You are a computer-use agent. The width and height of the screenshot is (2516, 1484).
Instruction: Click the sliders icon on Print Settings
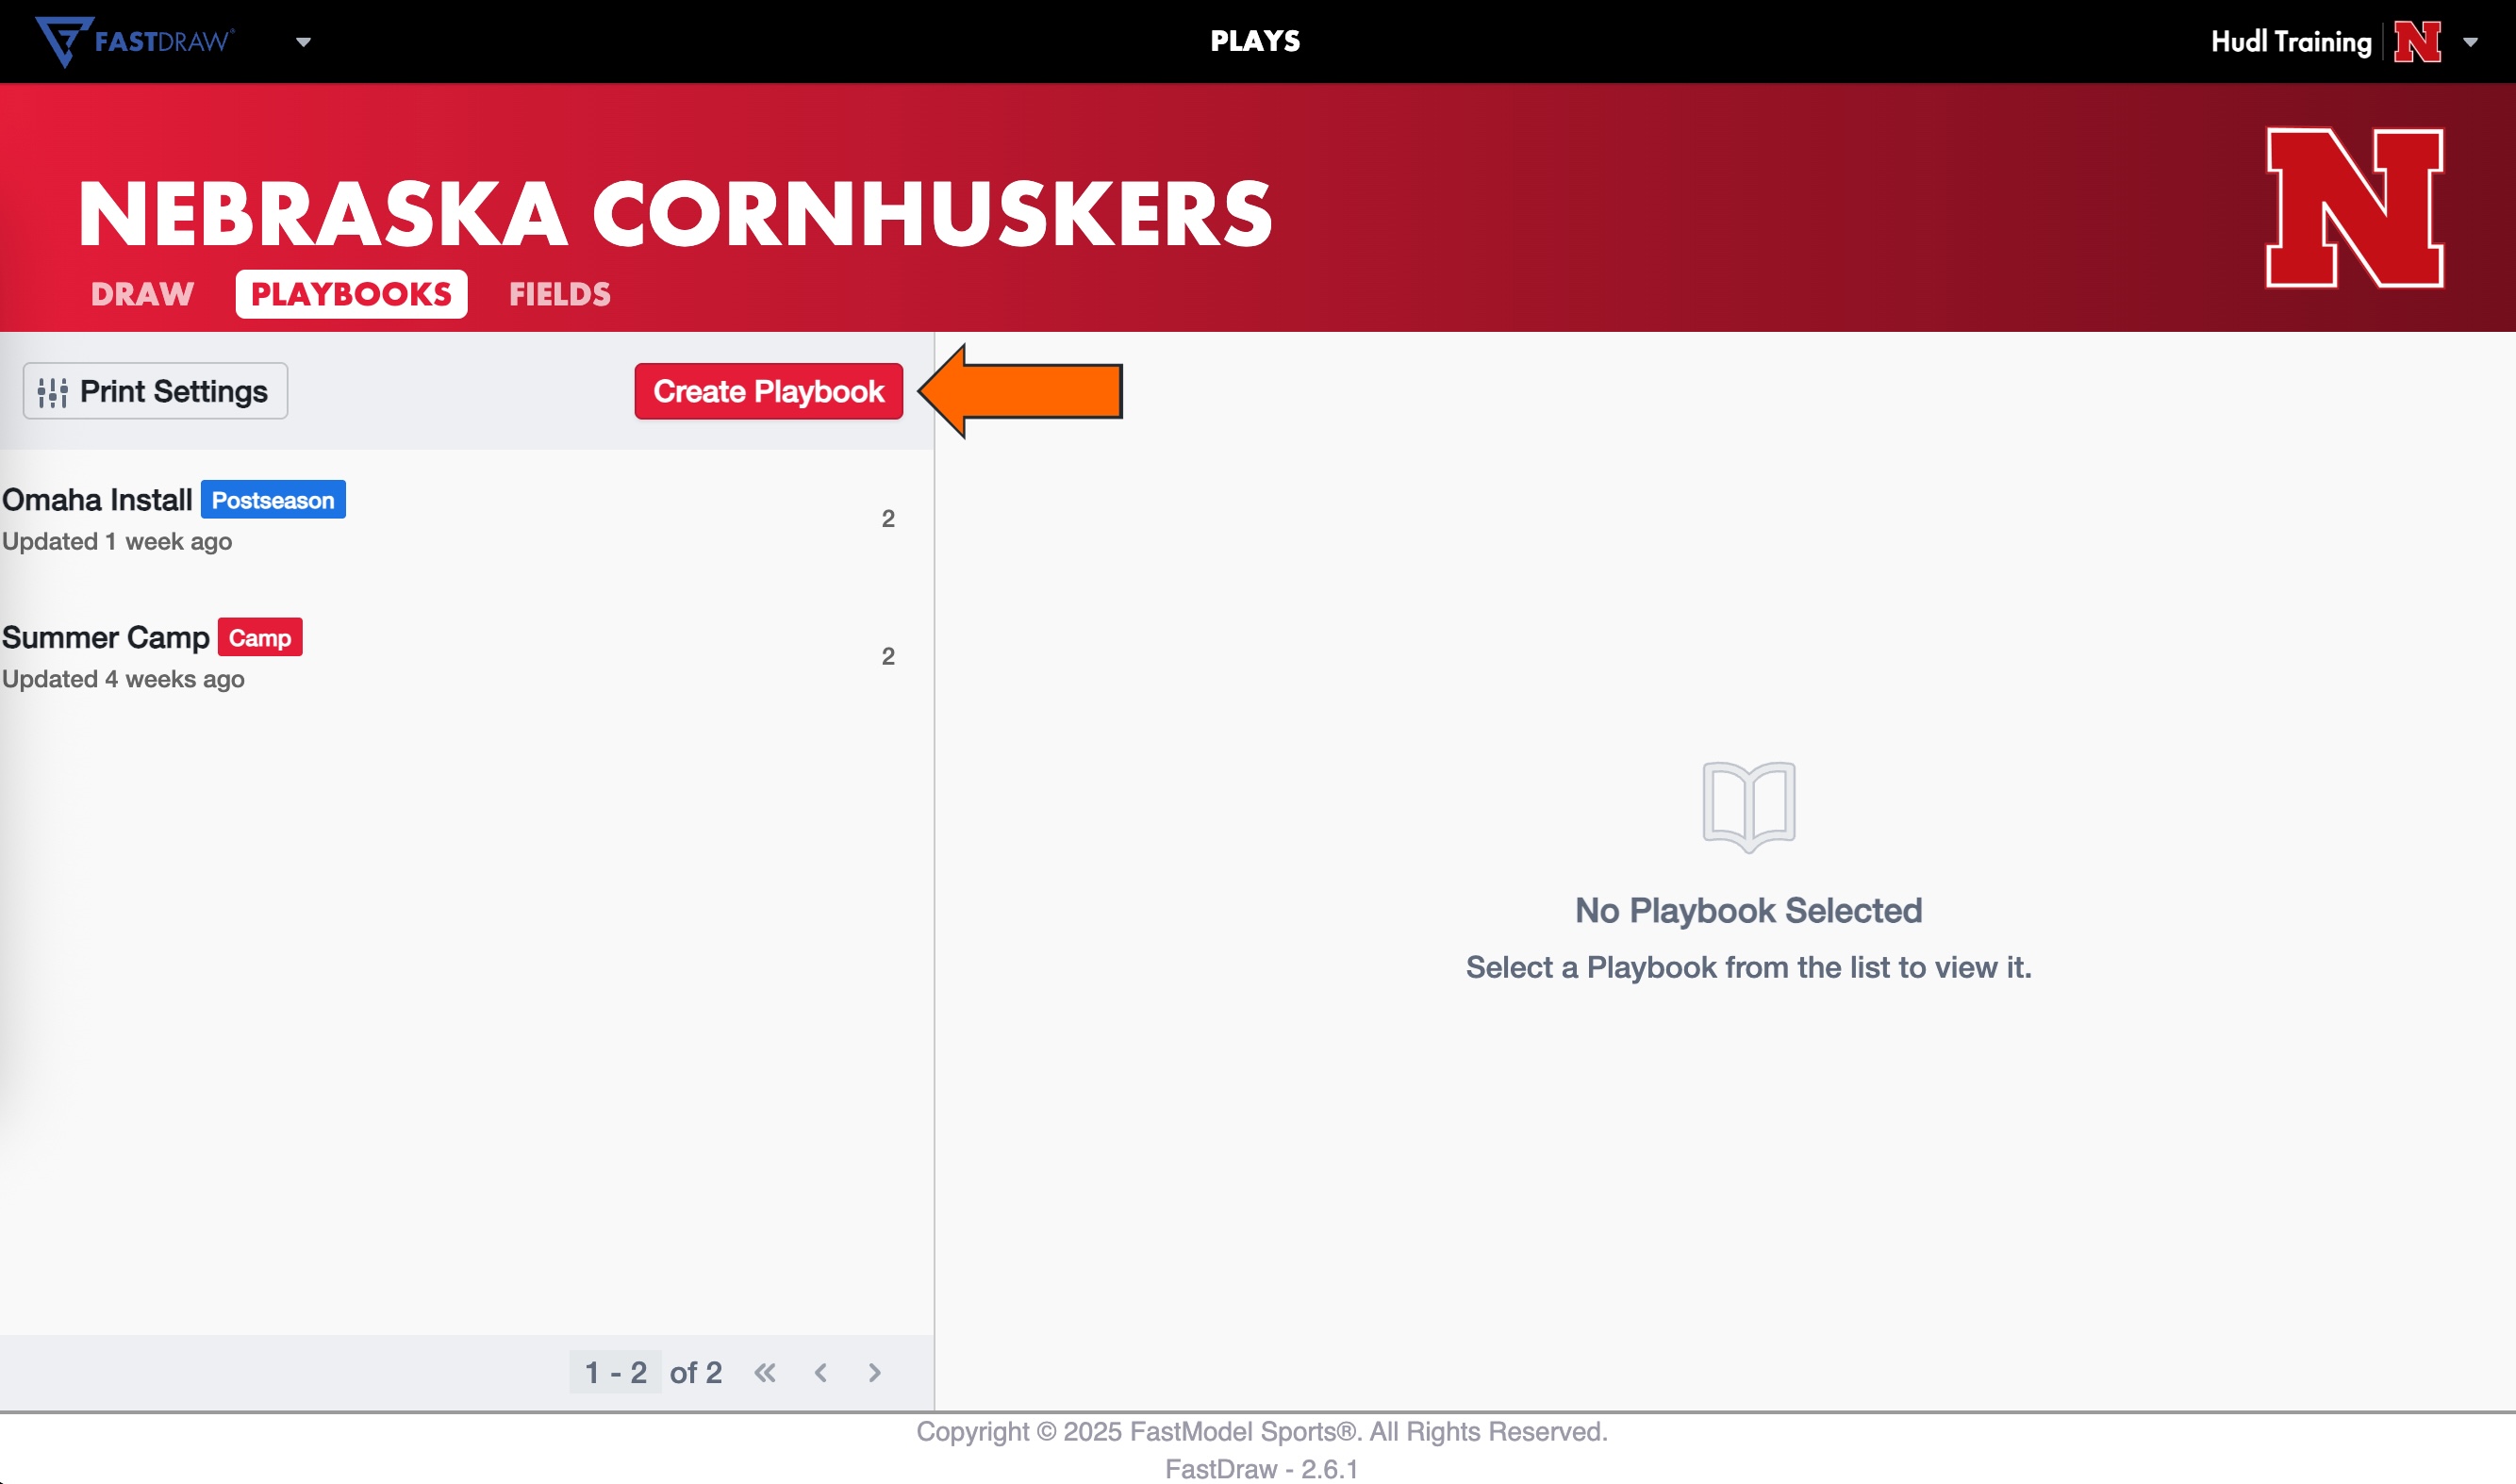pos(52,392)
